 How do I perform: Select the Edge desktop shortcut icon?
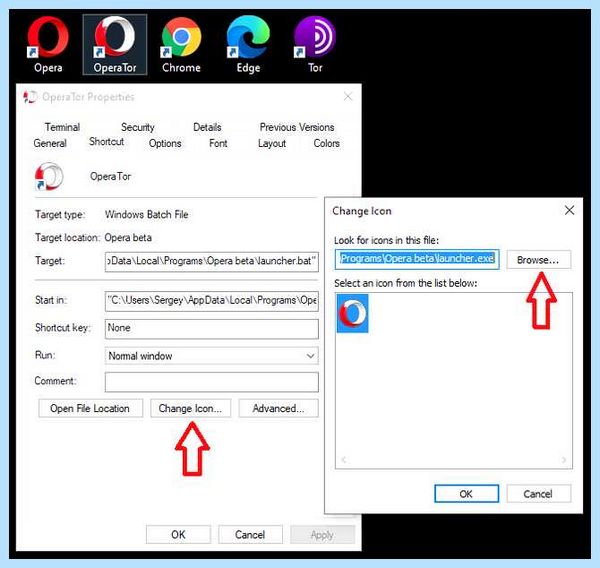click(248, 44)
